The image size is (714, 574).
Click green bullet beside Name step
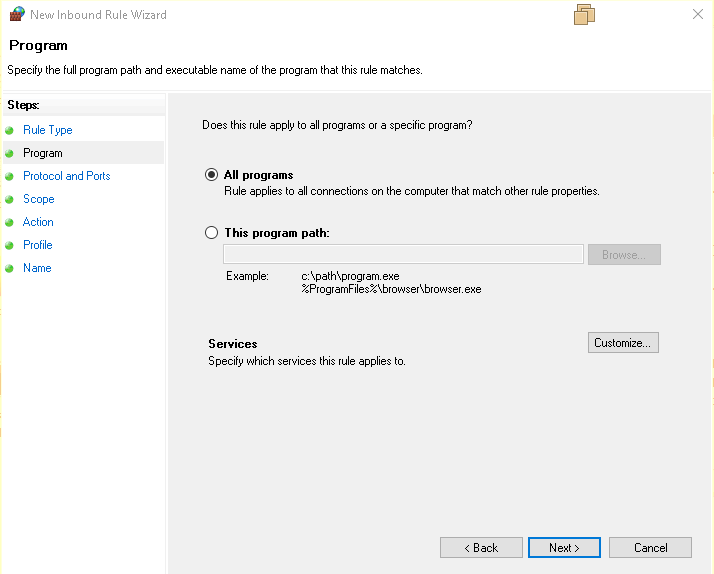[x=10, y=268]
